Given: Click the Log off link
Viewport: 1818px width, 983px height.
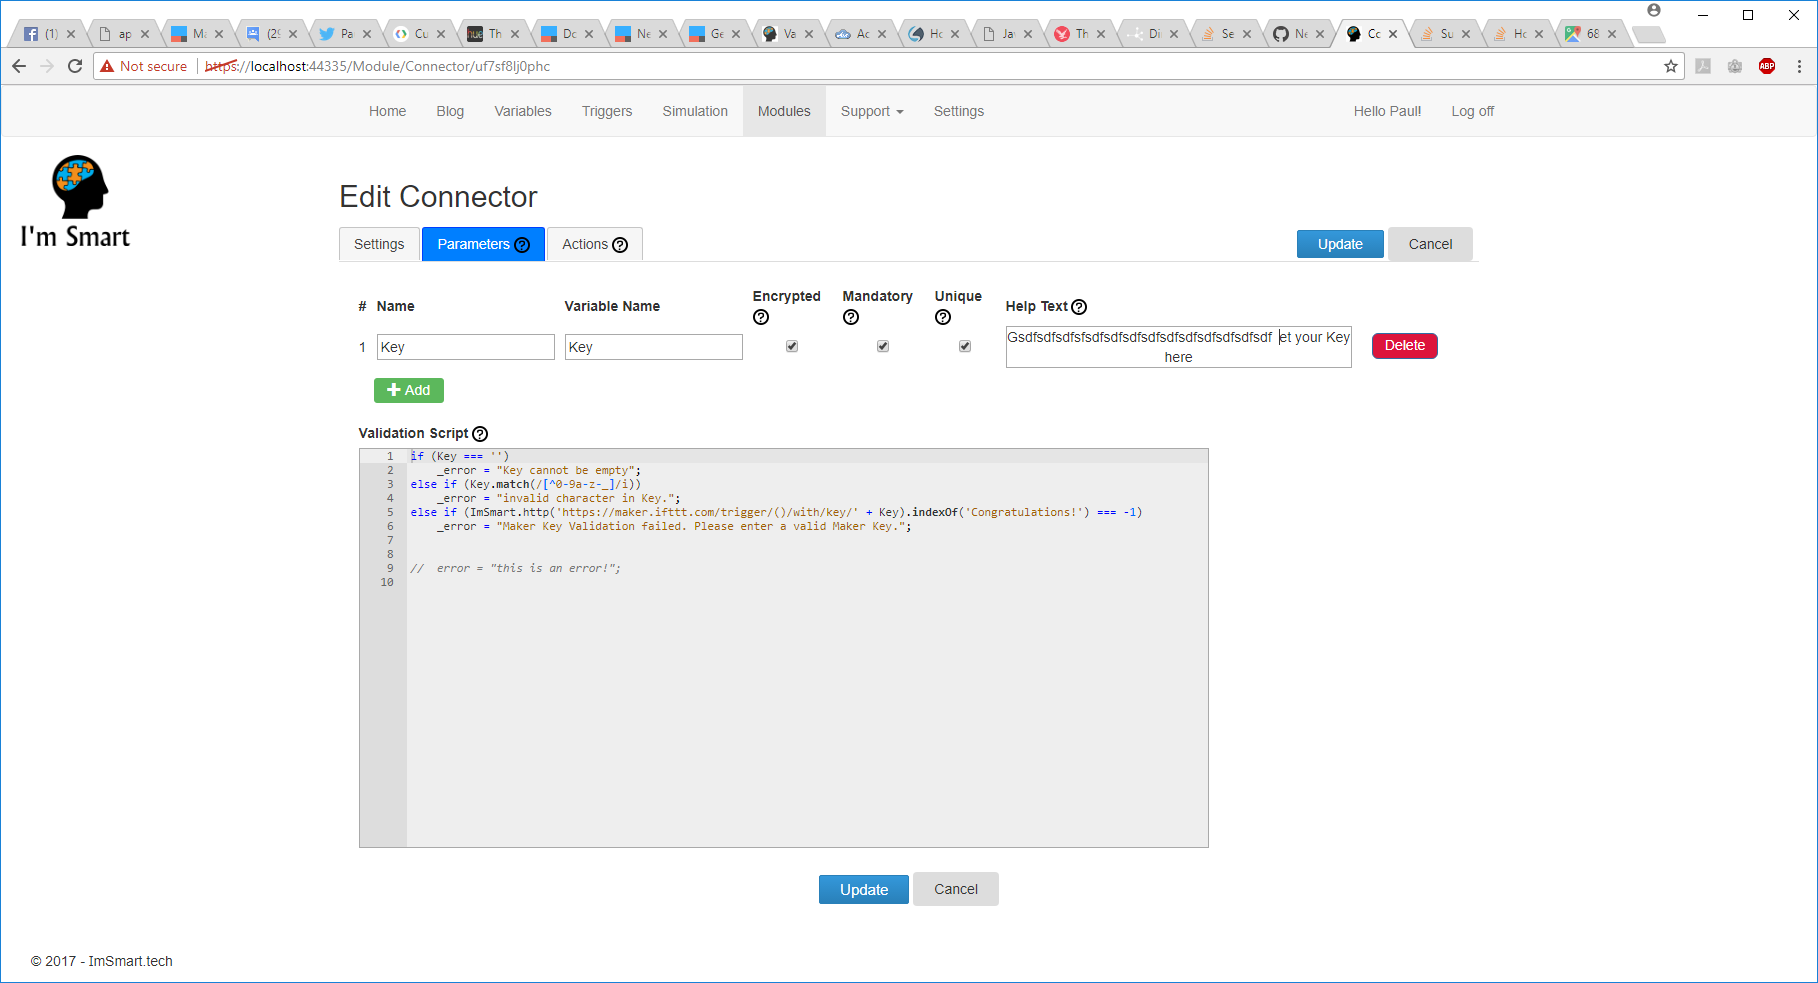Looking at the screenshot, I should (x=1472, y=111).
